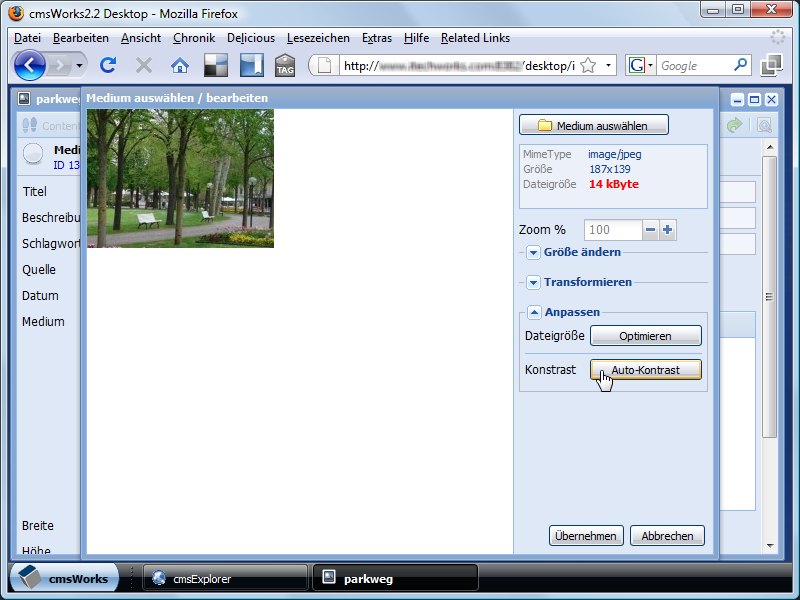The width and height of the screenshot is (800, 600).
Task: Open the Bearbeiten menu
Action: [81, 38]
